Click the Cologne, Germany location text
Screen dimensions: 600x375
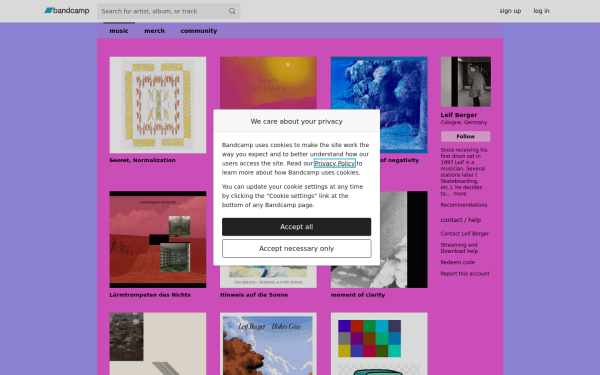[464, 122]
